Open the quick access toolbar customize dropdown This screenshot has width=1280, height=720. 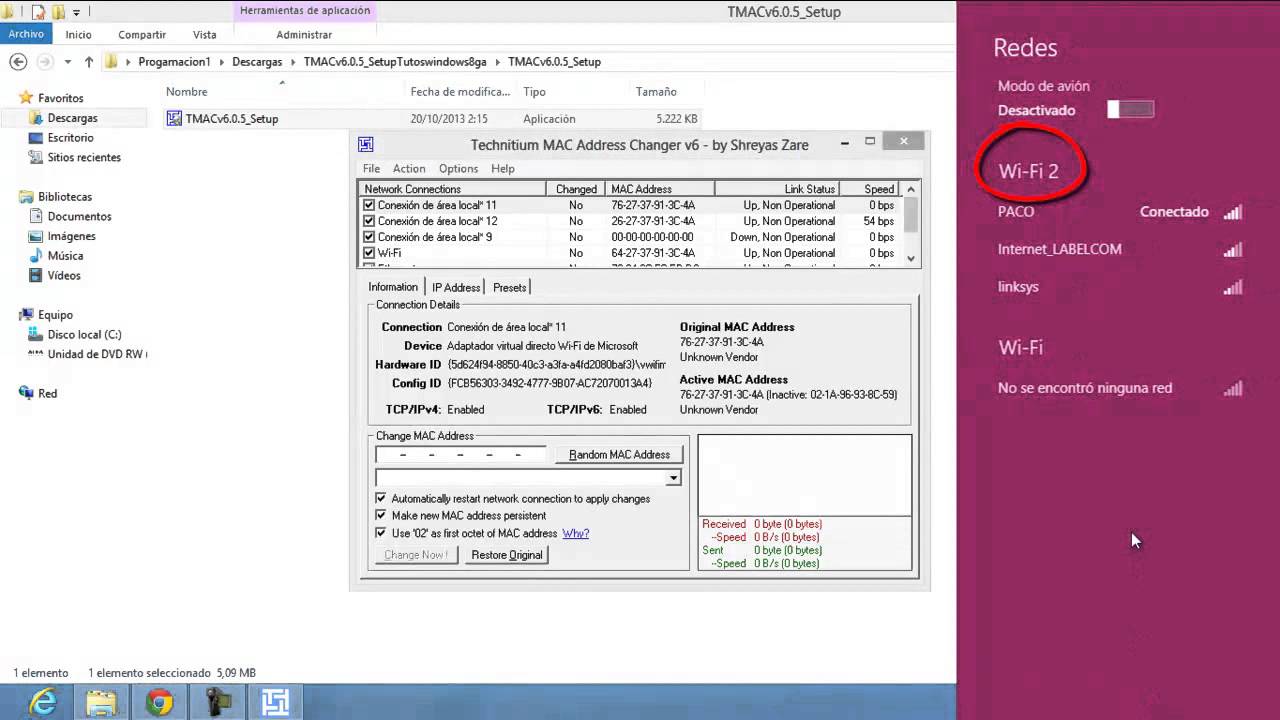[x=77, y=12]
